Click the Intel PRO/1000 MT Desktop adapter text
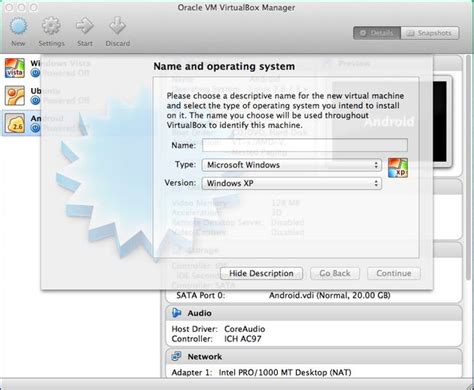The width and height of the screenshot is (474, 390). 285,372
